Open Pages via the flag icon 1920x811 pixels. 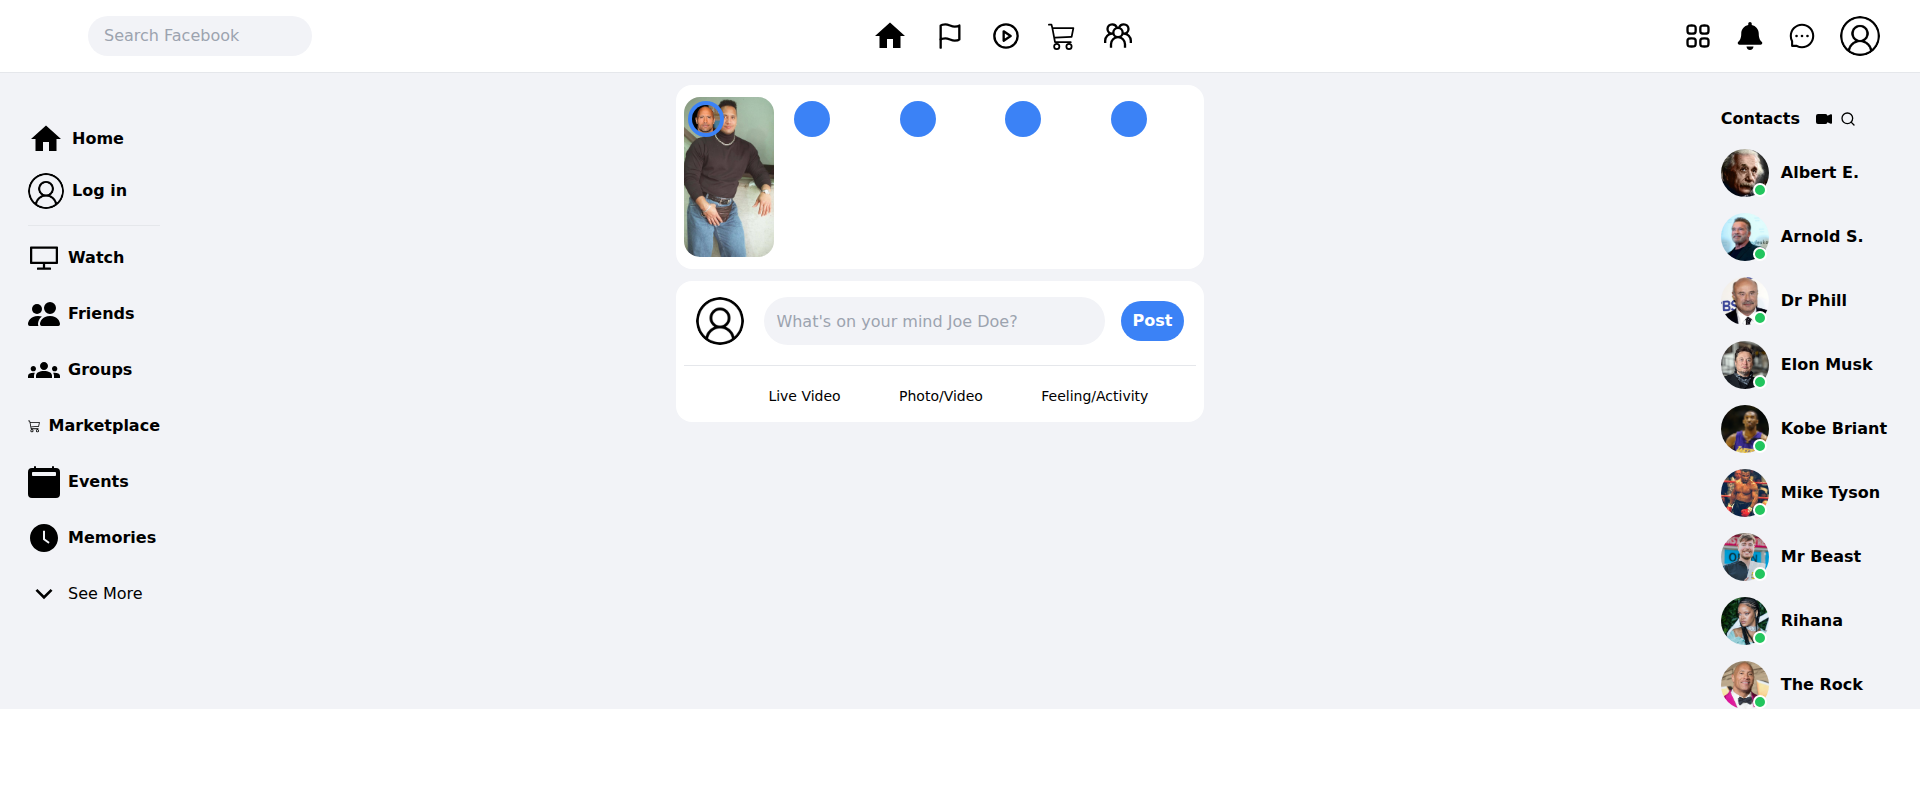(949, 36)
